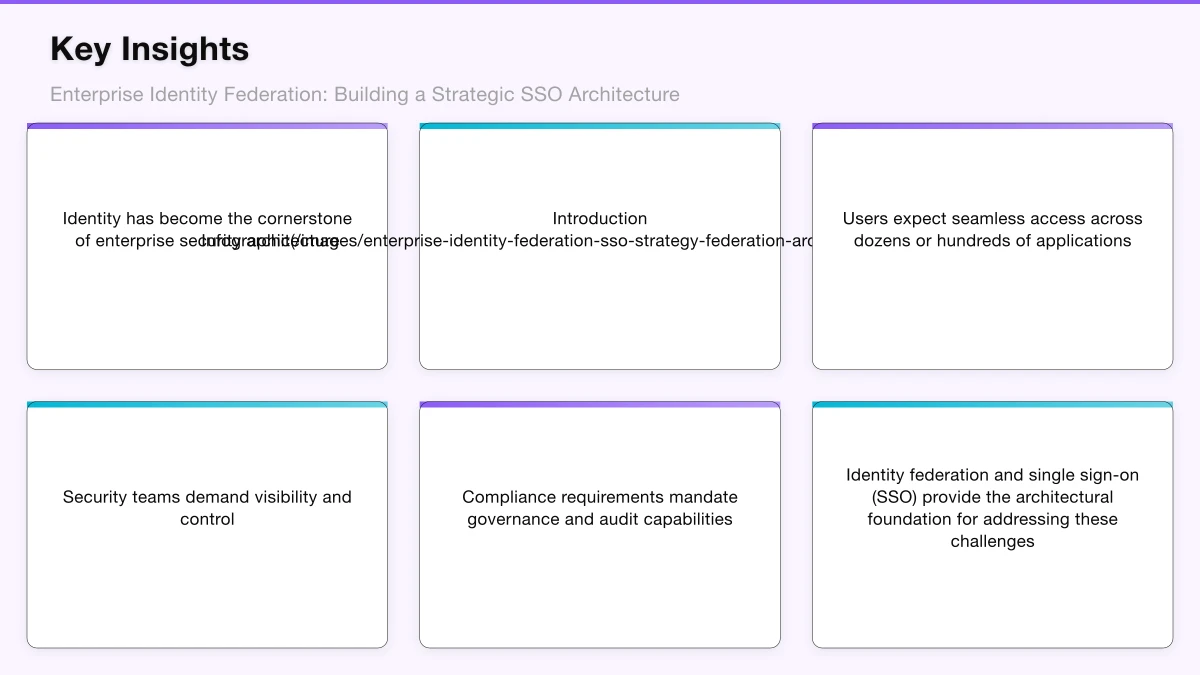The width and height of the screenshot is (1200, 675).
Task: Select the text 'governance and audit capabilities'
Action: (x=600, y=519)
